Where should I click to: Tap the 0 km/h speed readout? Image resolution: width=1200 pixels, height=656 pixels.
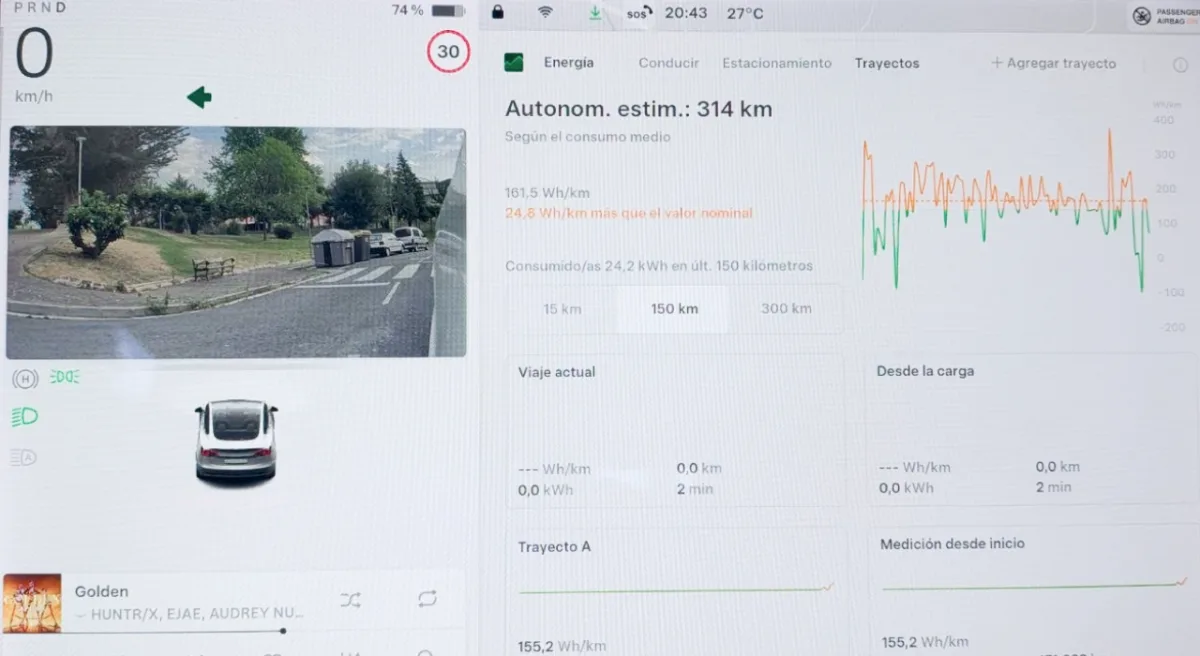tap(34, 63)
